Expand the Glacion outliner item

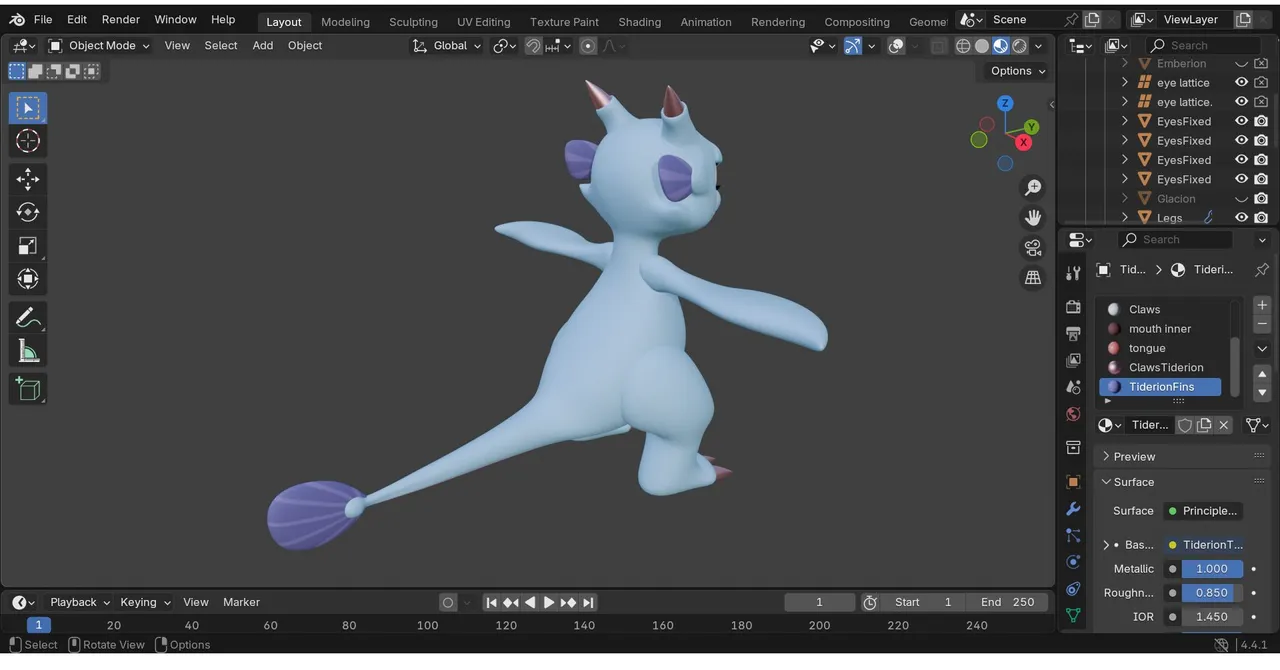(x=1125, y=198)
